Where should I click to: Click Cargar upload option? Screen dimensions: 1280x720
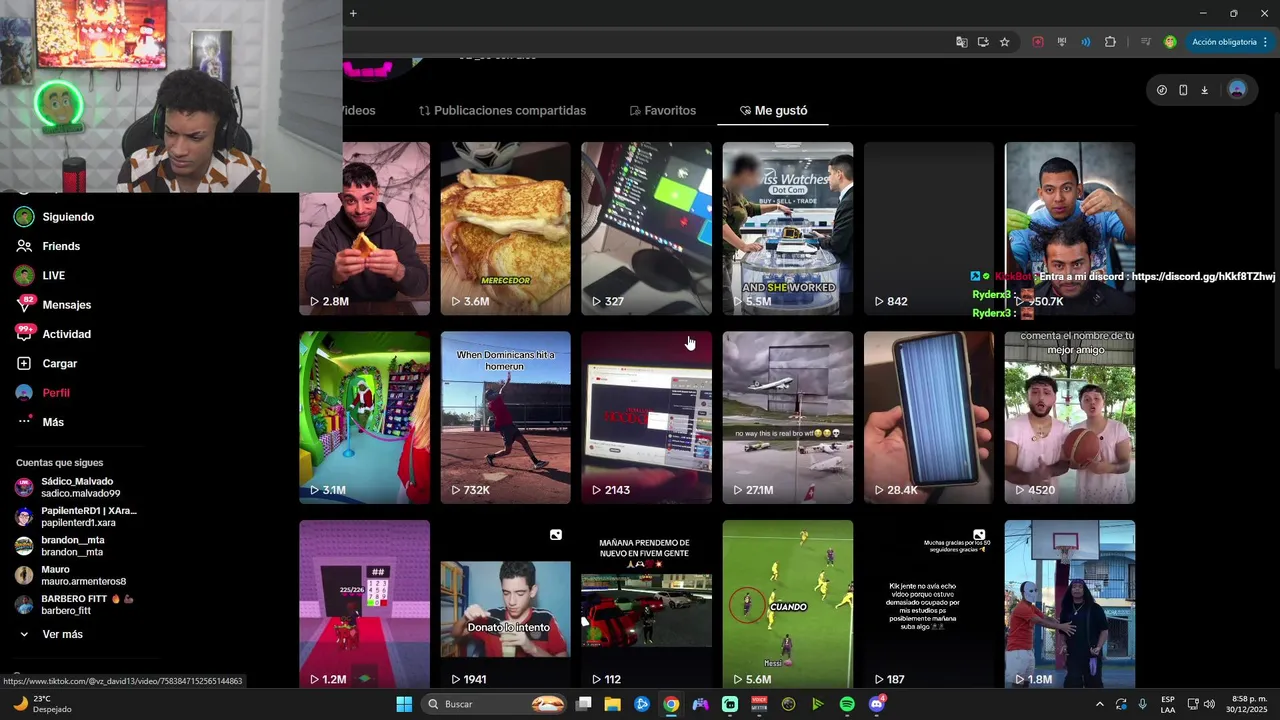point(59,363)
